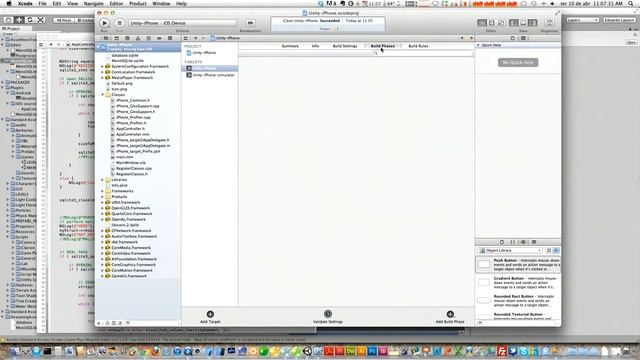This screenshot has height=360, width=640.
Task: Collapse the Classes folder
Action: point(102,95)
